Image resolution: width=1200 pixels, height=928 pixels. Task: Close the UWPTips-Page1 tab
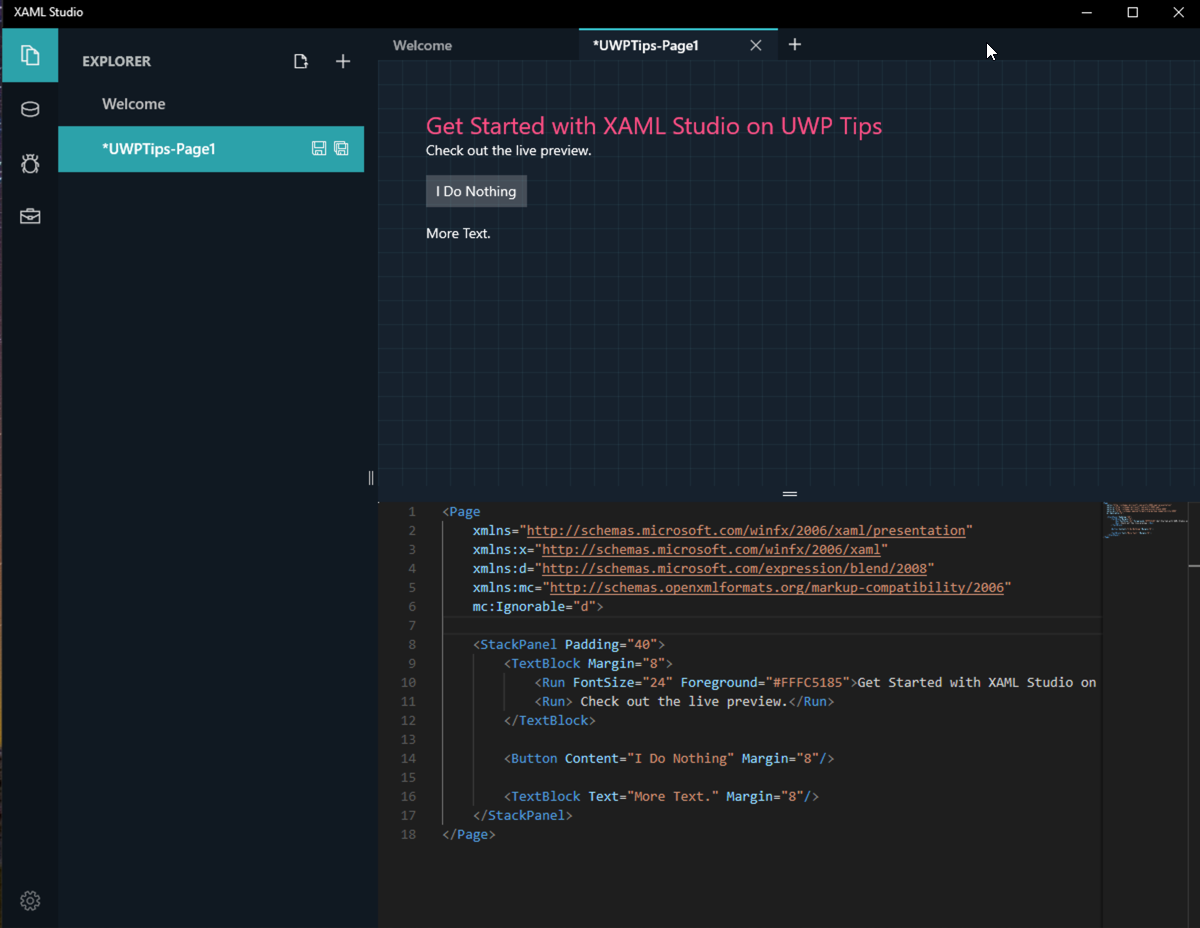756,45
